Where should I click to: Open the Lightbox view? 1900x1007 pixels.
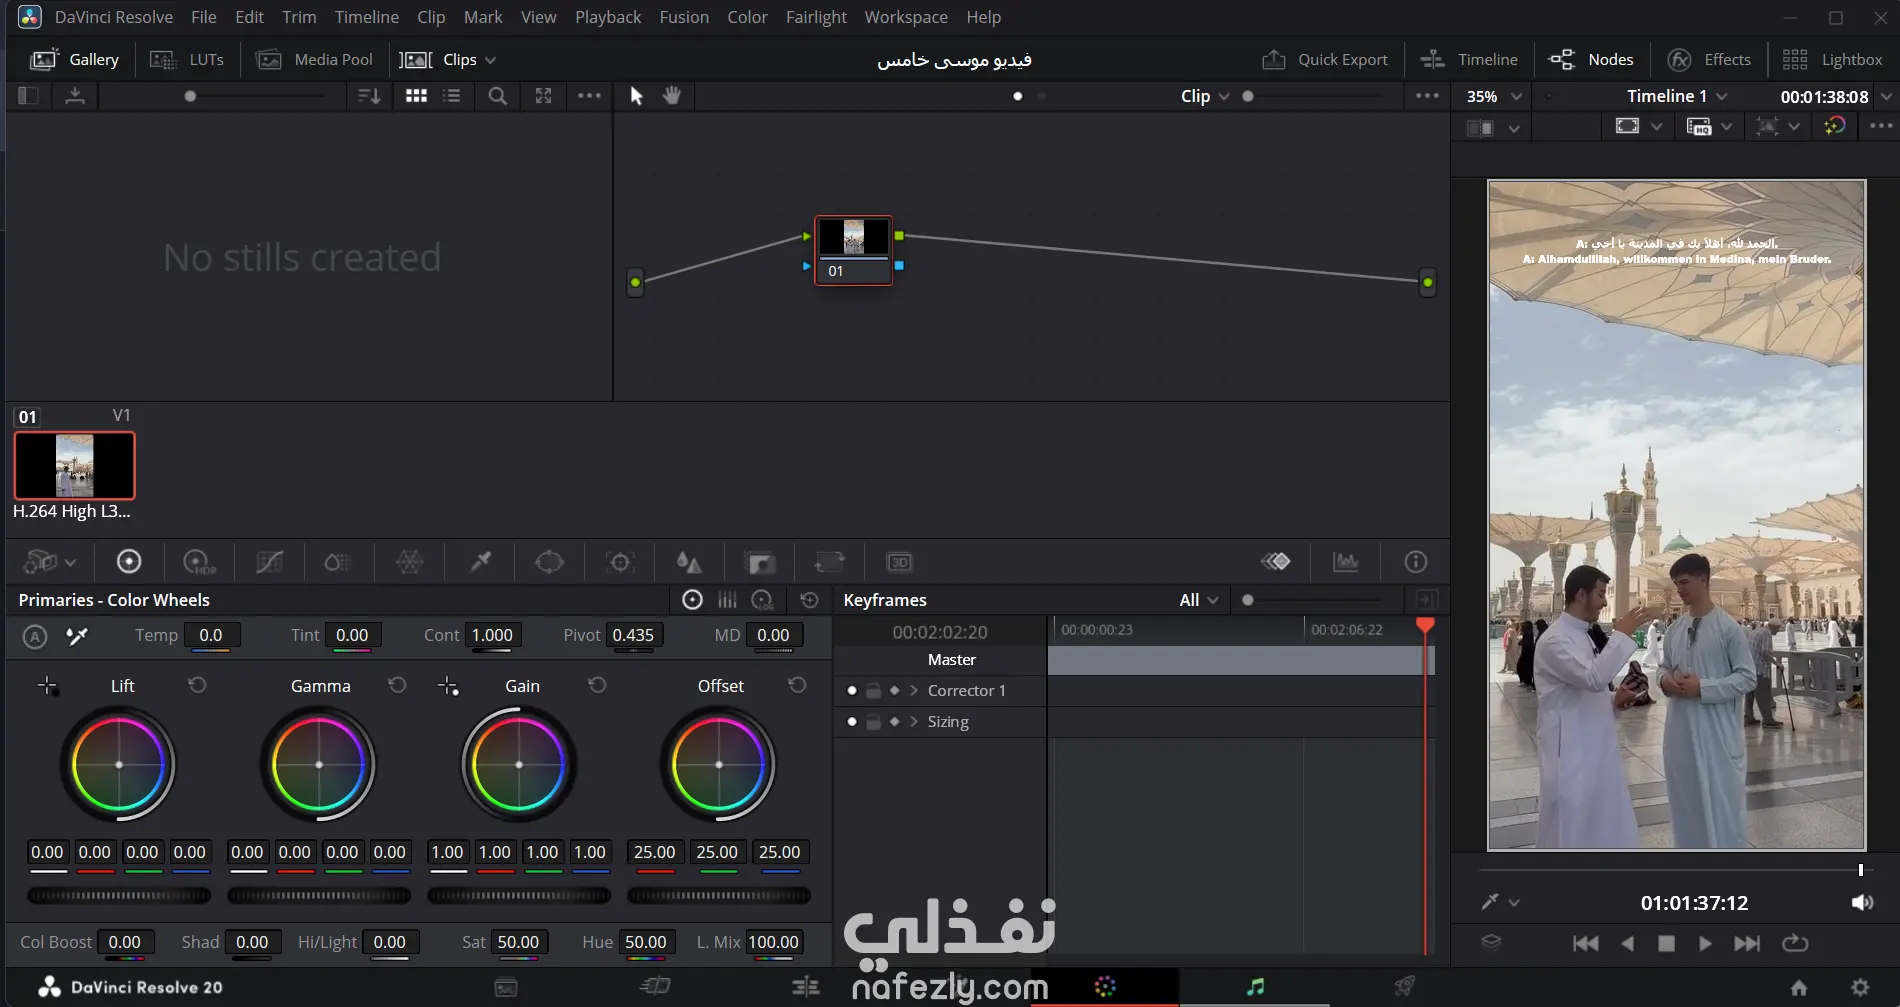point(1833,60)
